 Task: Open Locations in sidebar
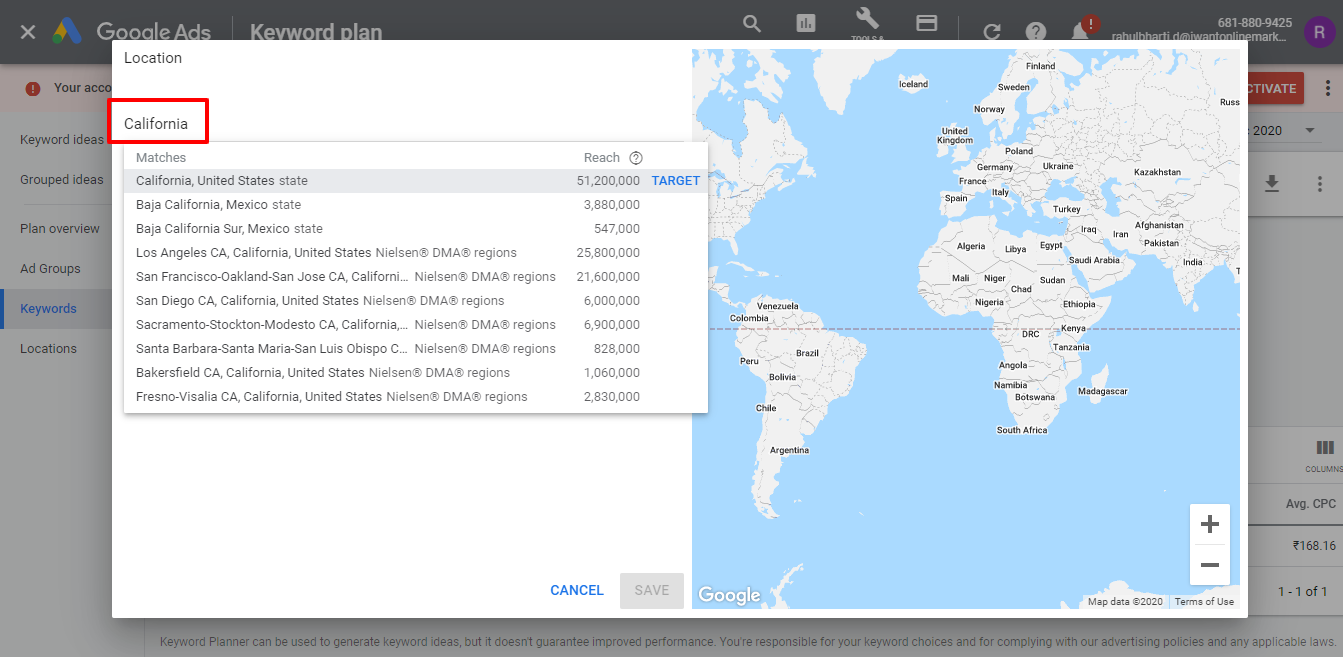48,349
